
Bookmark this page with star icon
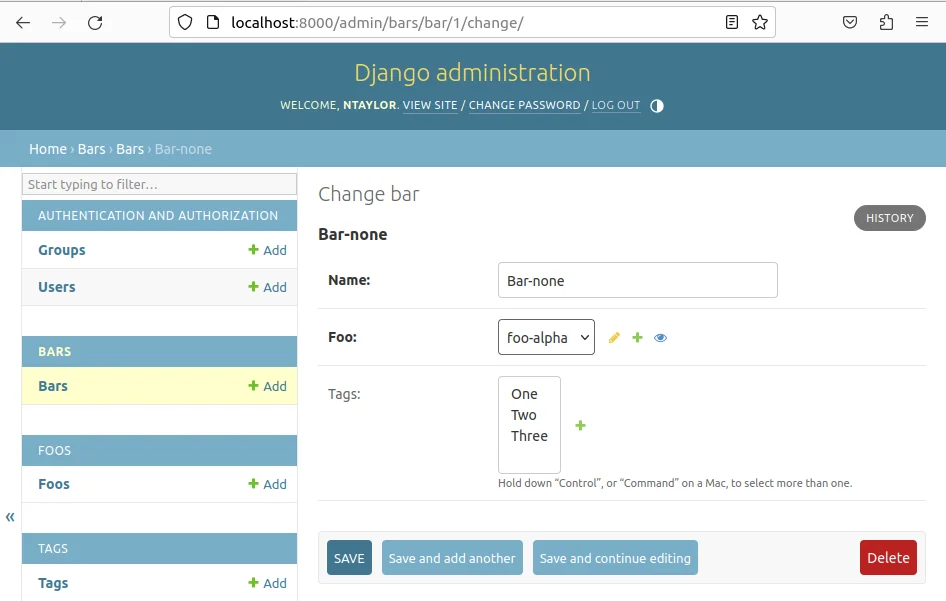(x=760, y=22)
